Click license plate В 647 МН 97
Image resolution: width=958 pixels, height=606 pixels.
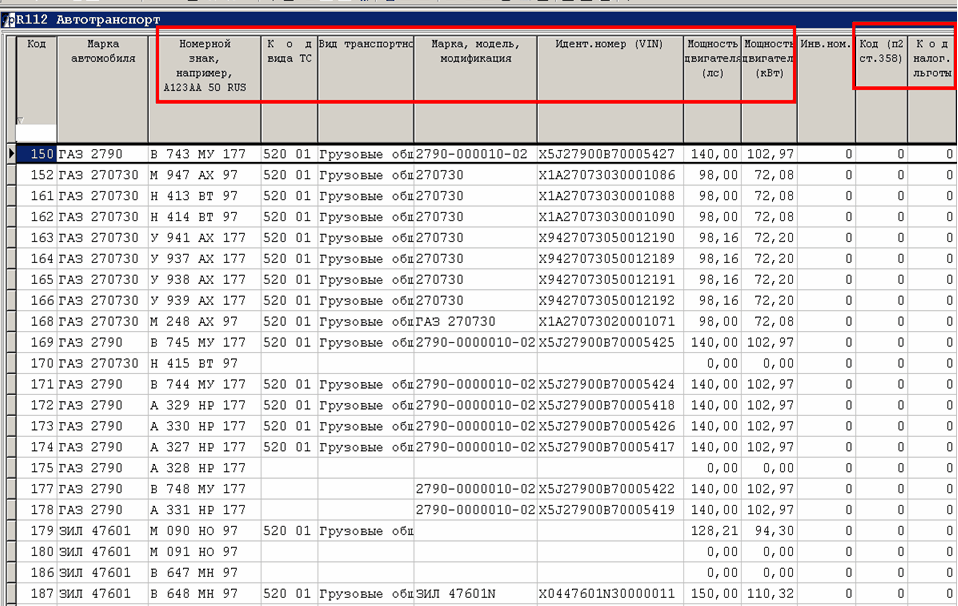194,573
